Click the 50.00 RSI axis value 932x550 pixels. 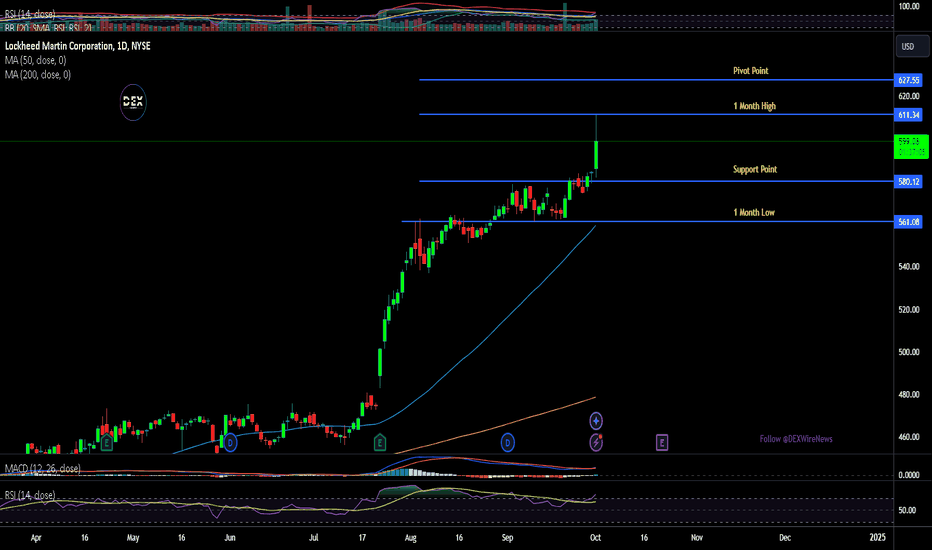coord(907,510)
